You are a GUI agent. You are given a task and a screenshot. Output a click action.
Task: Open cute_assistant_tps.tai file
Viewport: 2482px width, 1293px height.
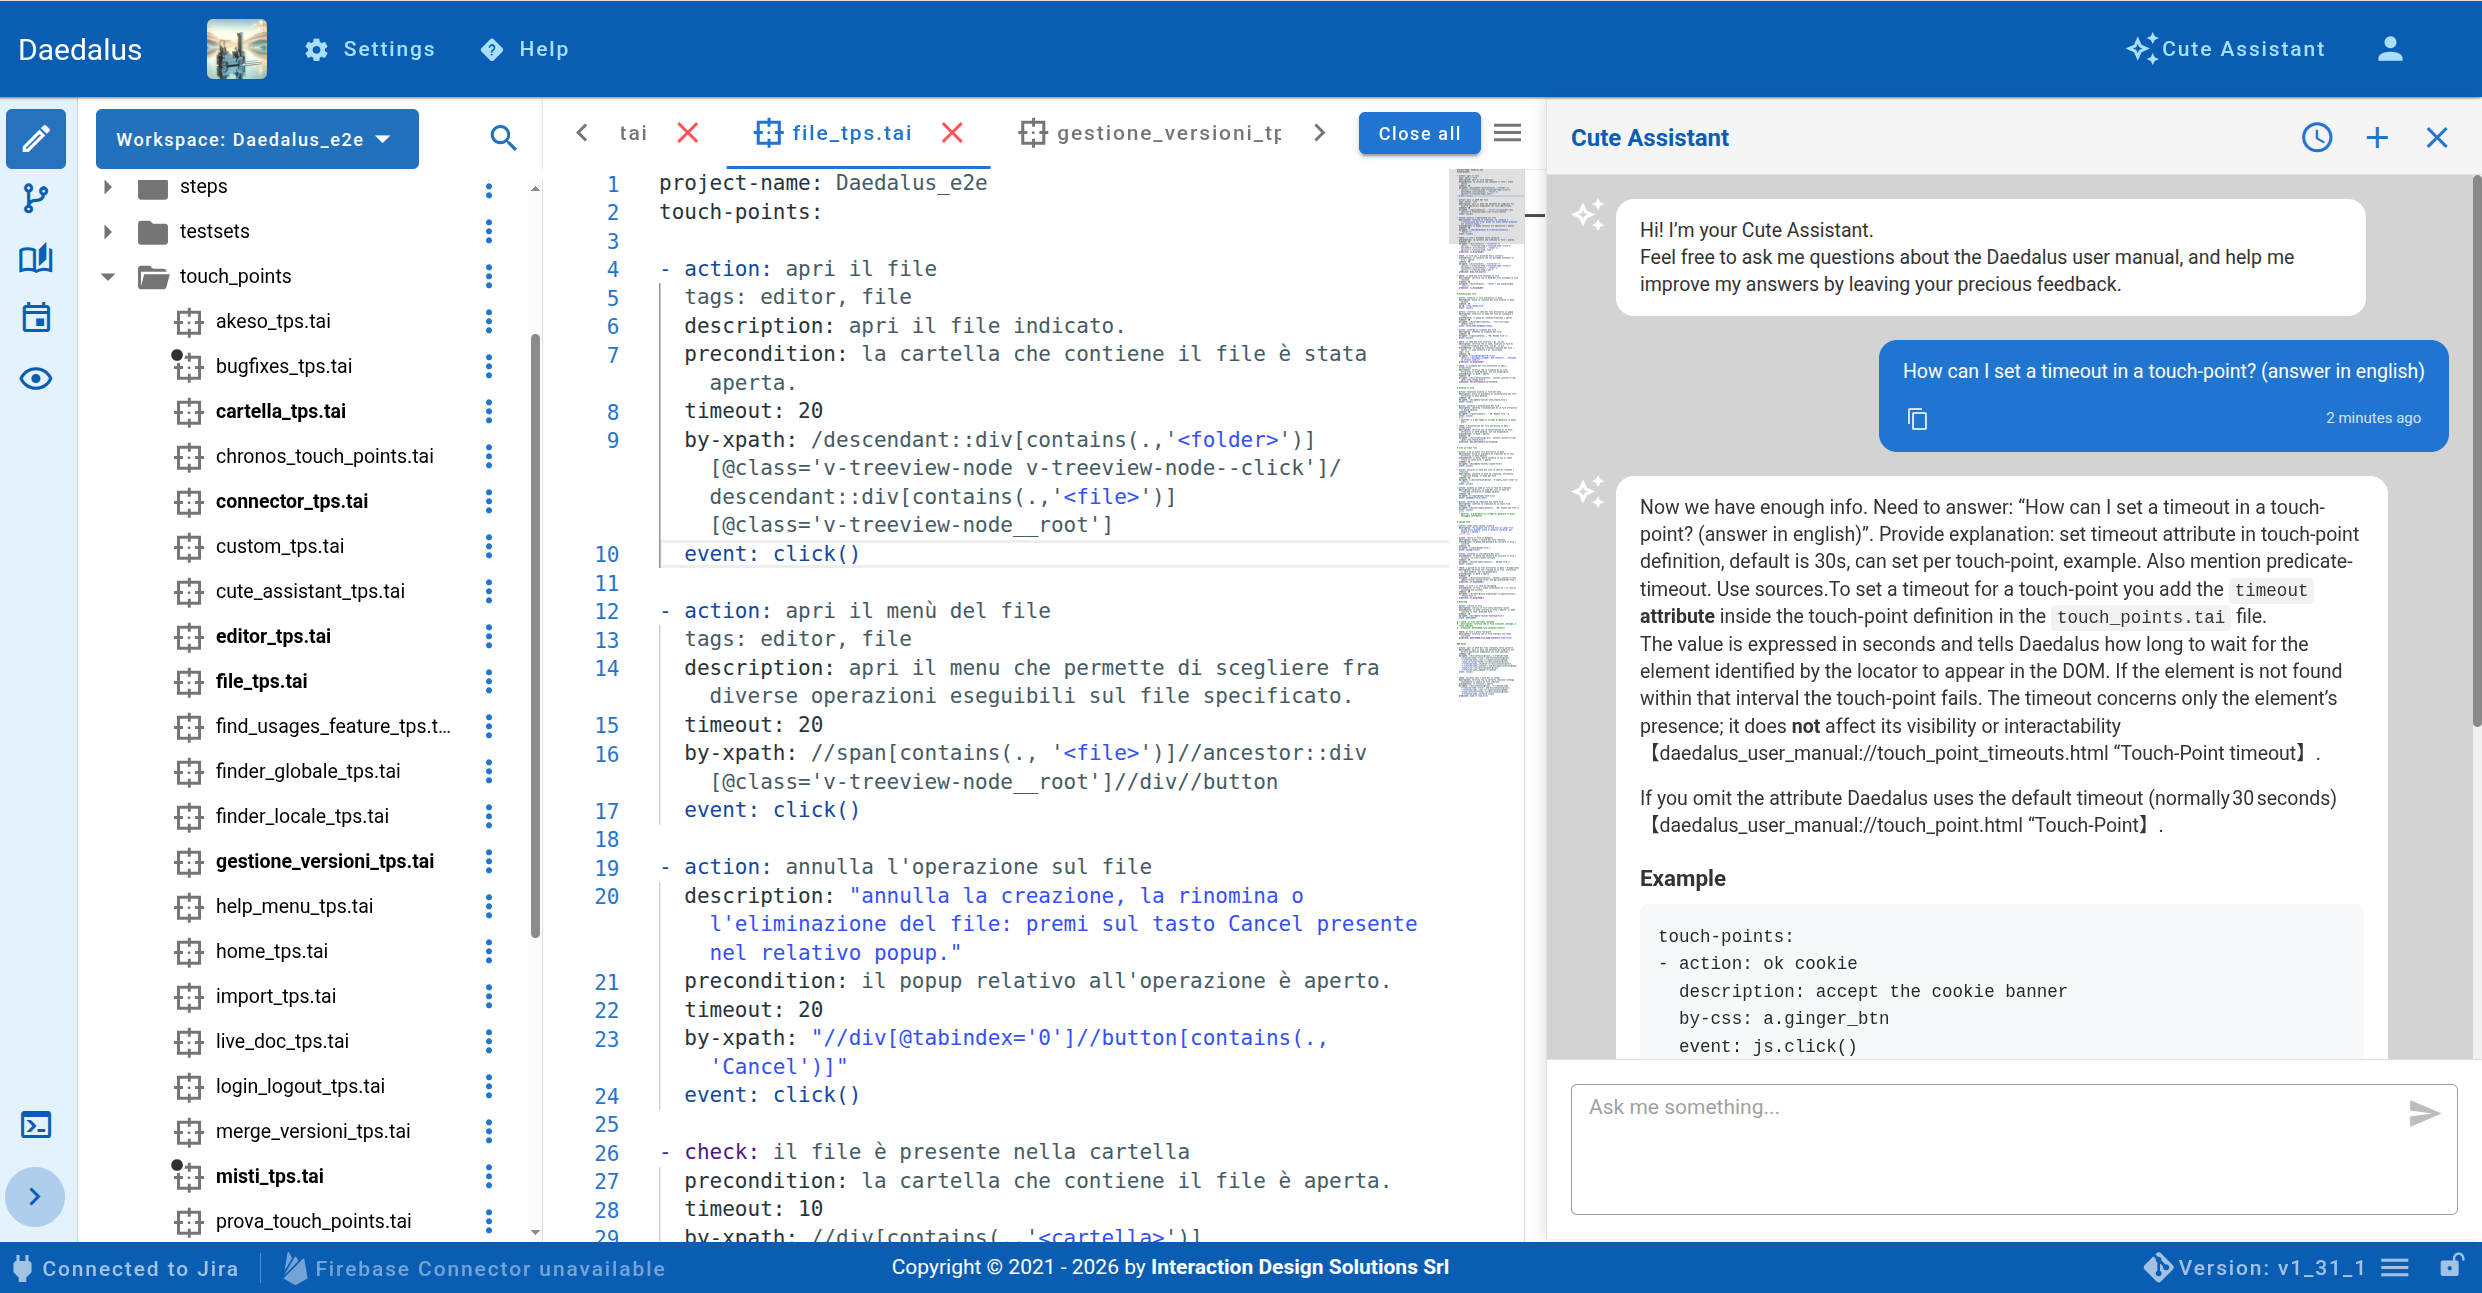point(310,592)
